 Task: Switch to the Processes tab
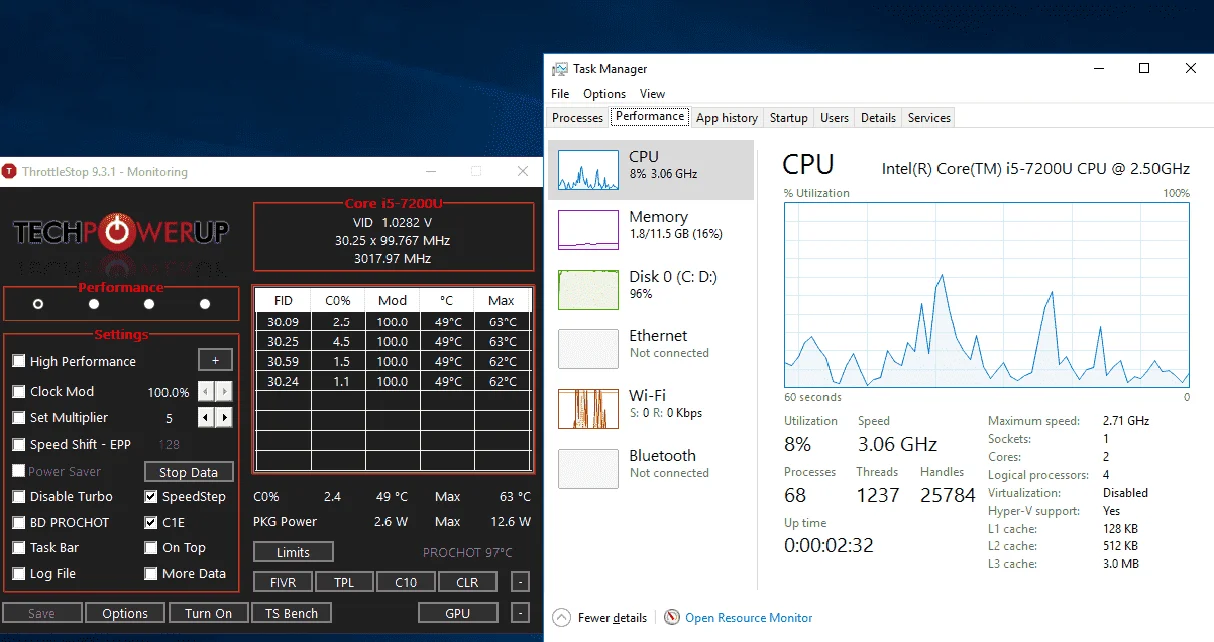coord(578,118)
